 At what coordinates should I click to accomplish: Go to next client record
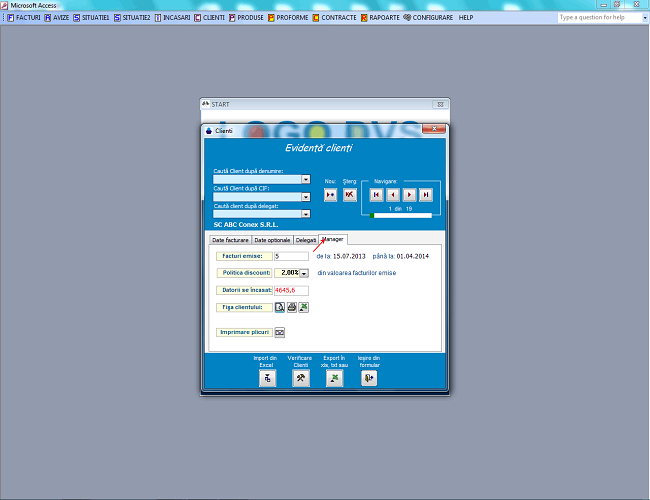click(410, 195)
